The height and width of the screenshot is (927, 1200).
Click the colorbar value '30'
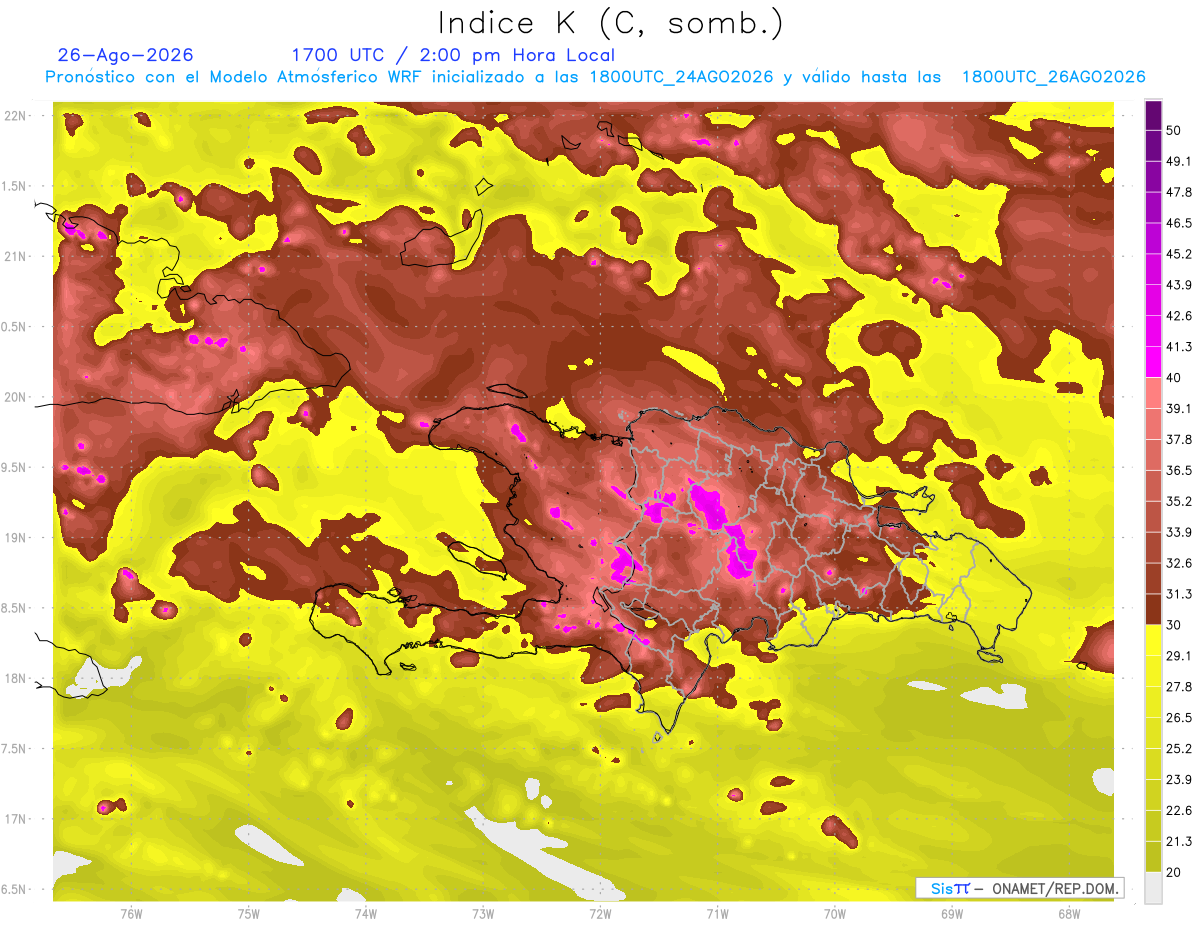point(1175,624)
